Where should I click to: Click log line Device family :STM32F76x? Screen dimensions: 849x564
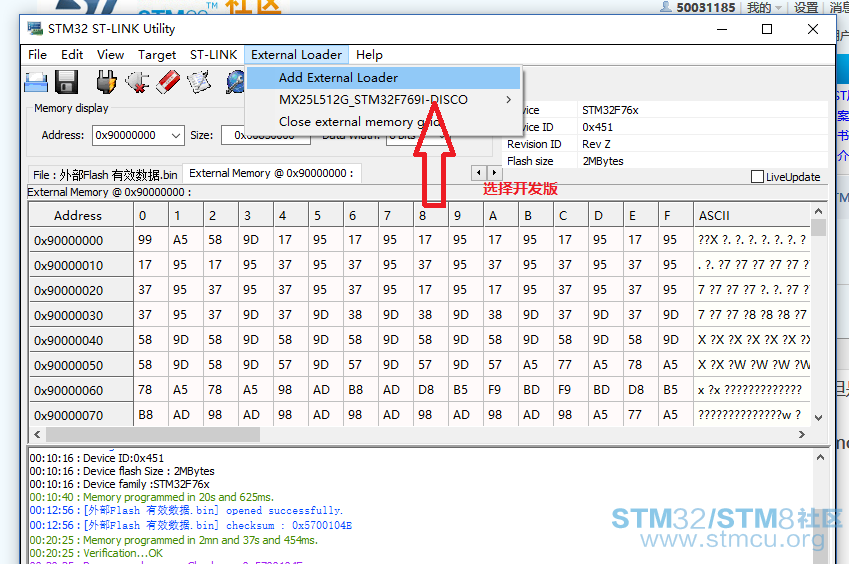119,484
